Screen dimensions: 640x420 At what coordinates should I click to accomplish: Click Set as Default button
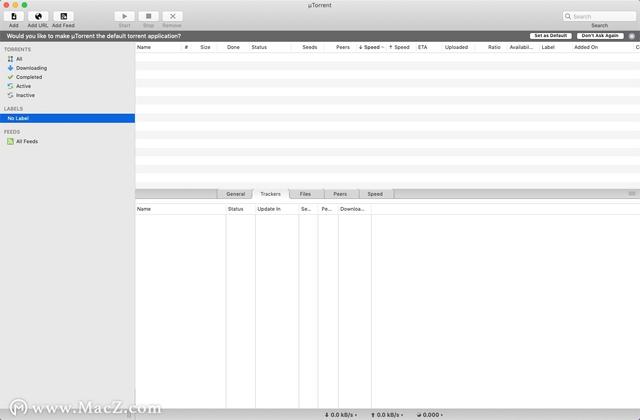pos(551,36)
